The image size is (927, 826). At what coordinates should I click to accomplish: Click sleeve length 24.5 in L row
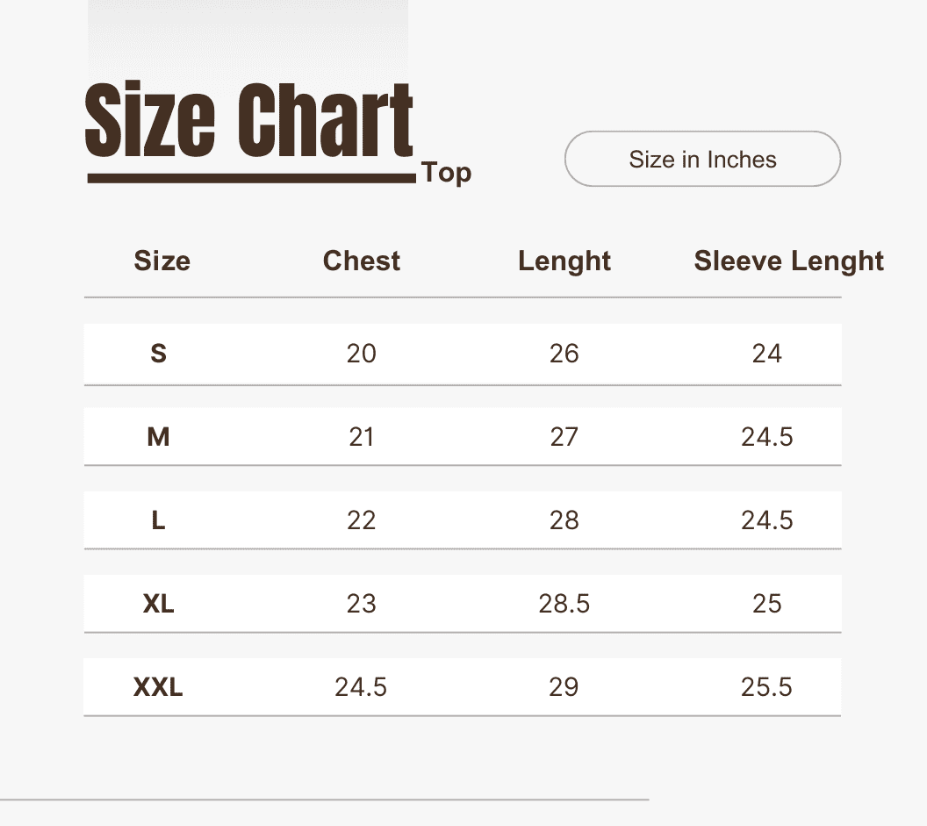coord(767,520)
